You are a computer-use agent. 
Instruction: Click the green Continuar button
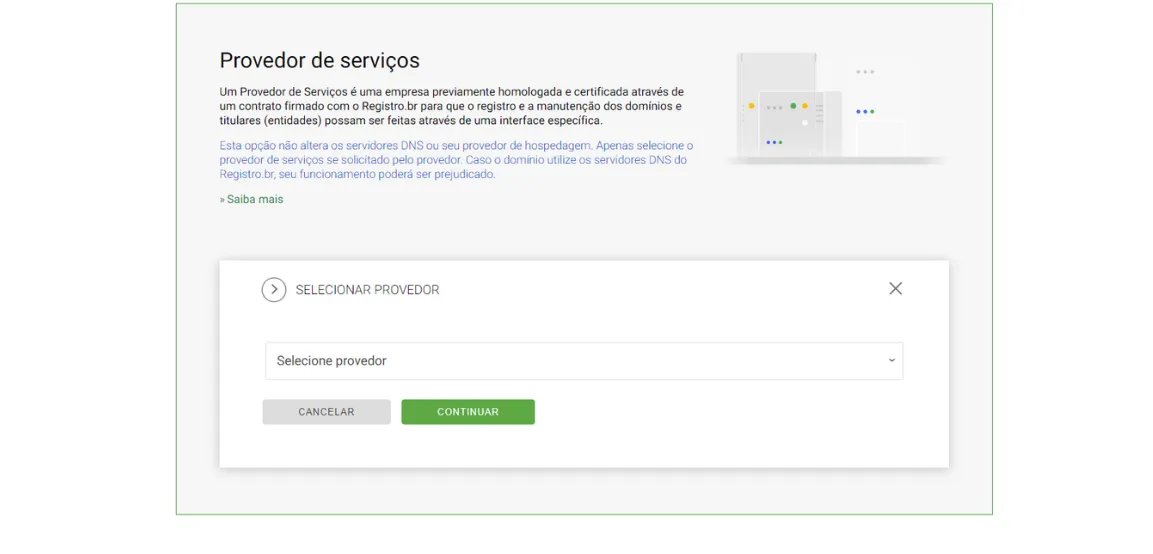468,412
